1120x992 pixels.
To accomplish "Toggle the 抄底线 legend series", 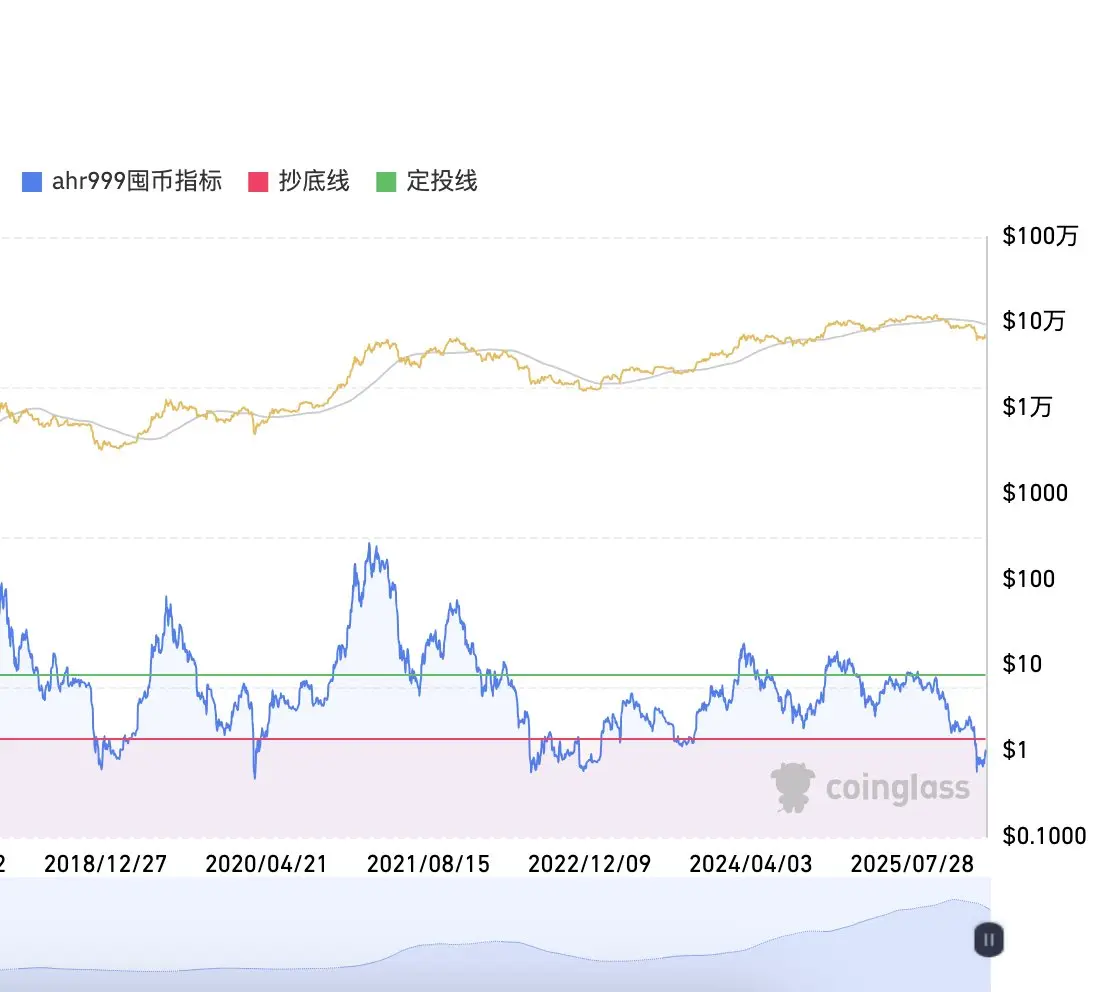I will pos(299,181).
